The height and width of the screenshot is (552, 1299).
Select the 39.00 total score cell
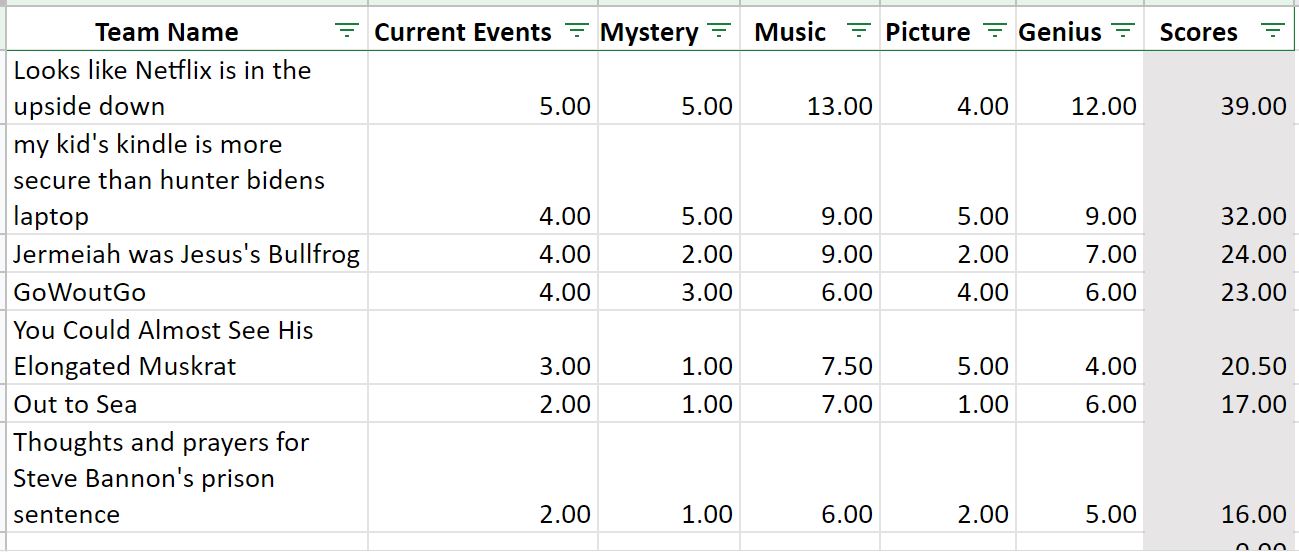click(1220, 88)
